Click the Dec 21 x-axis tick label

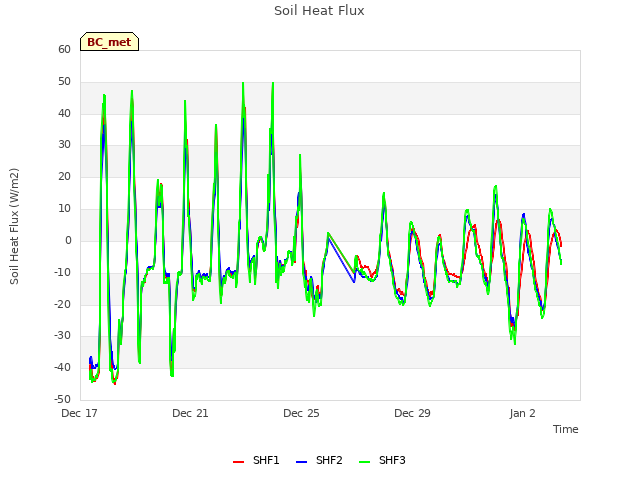(x=190, y=413)
